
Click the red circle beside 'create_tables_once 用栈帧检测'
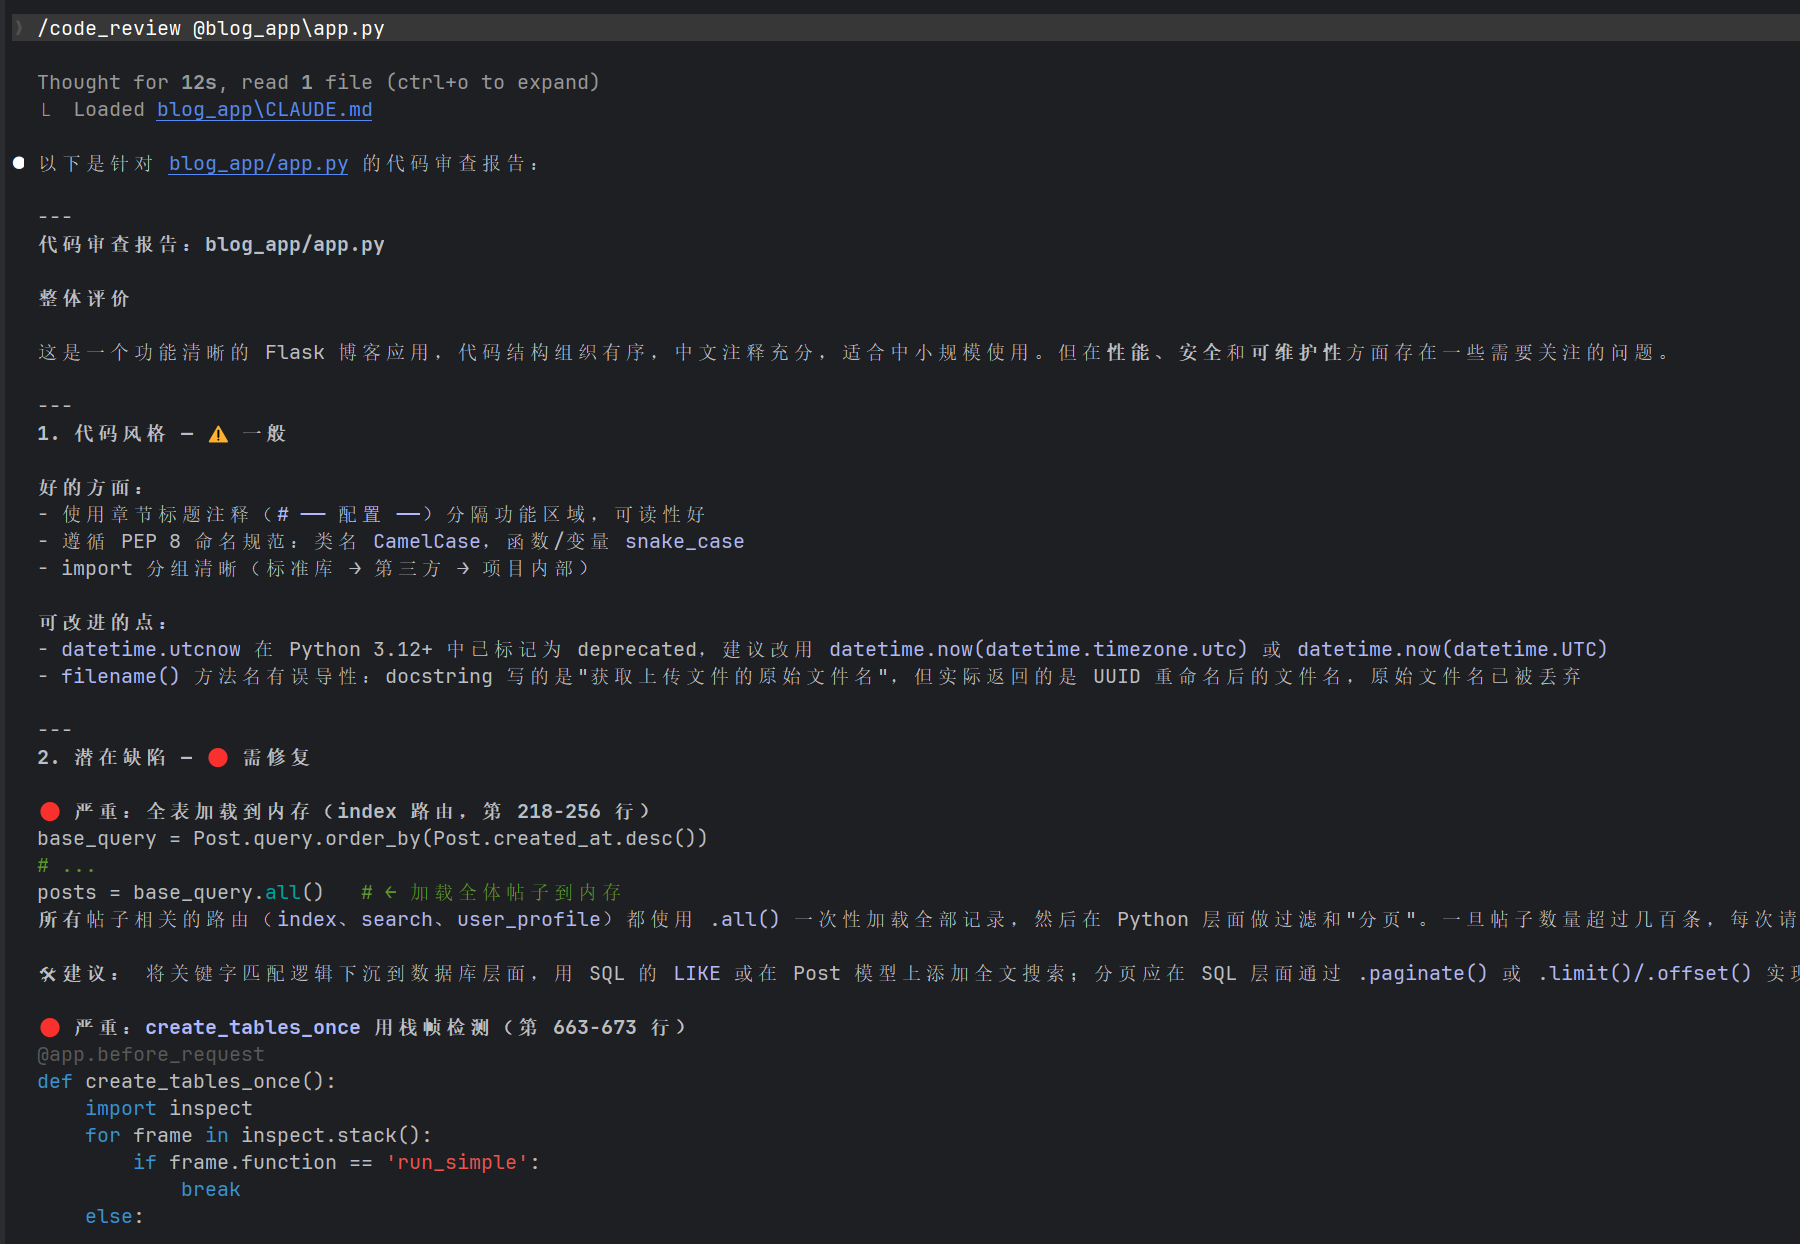tap(50, 1028)
